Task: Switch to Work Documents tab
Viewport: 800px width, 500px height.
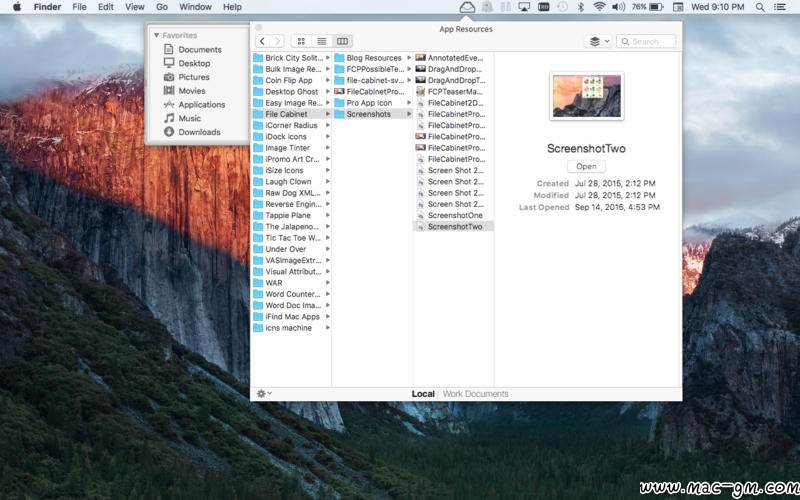Action: click(x=475, y=394)
